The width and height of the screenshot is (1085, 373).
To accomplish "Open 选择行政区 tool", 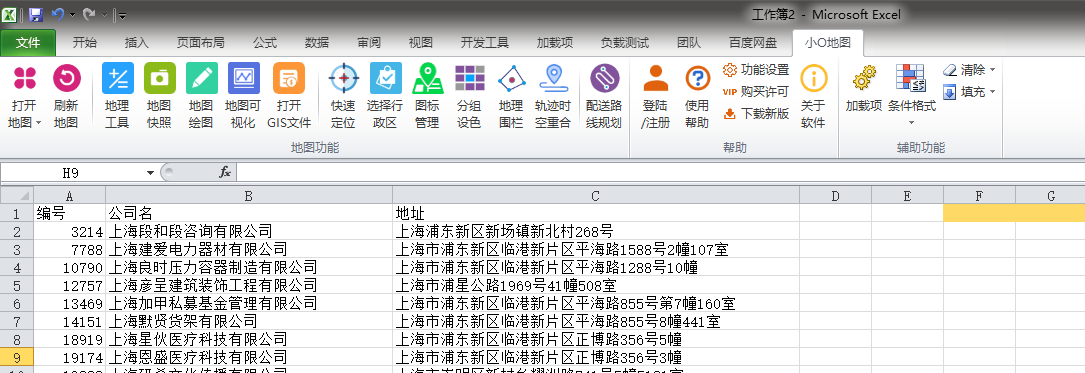I will [x=385, y=96].
